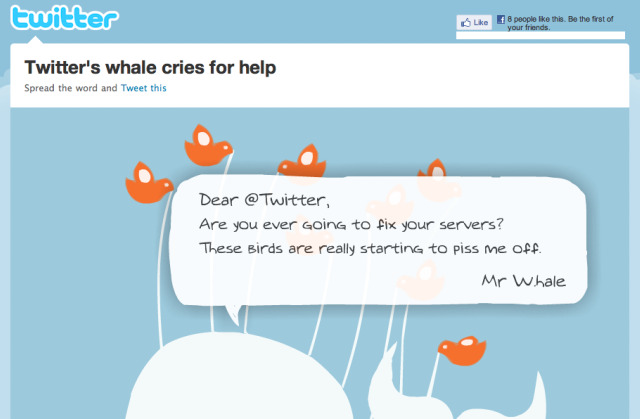The image size is (640, 419).
Task: Open the Tweet this link
Action: [x=144, y=88]
